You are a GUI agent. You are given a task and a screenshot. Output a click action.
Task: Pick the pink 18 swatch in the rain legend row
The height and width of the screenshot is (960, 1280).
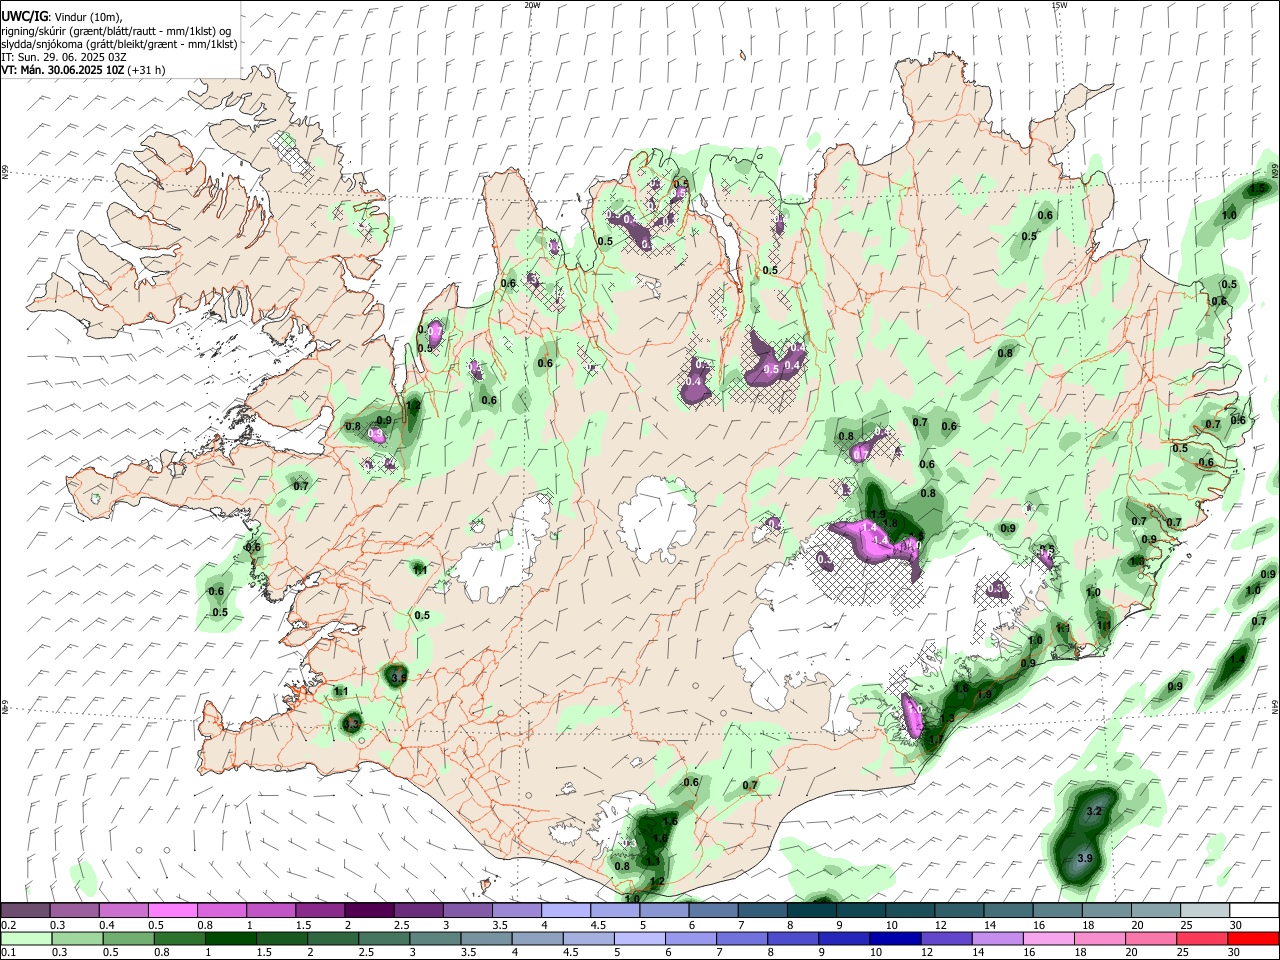click(x=1101, y=938)
